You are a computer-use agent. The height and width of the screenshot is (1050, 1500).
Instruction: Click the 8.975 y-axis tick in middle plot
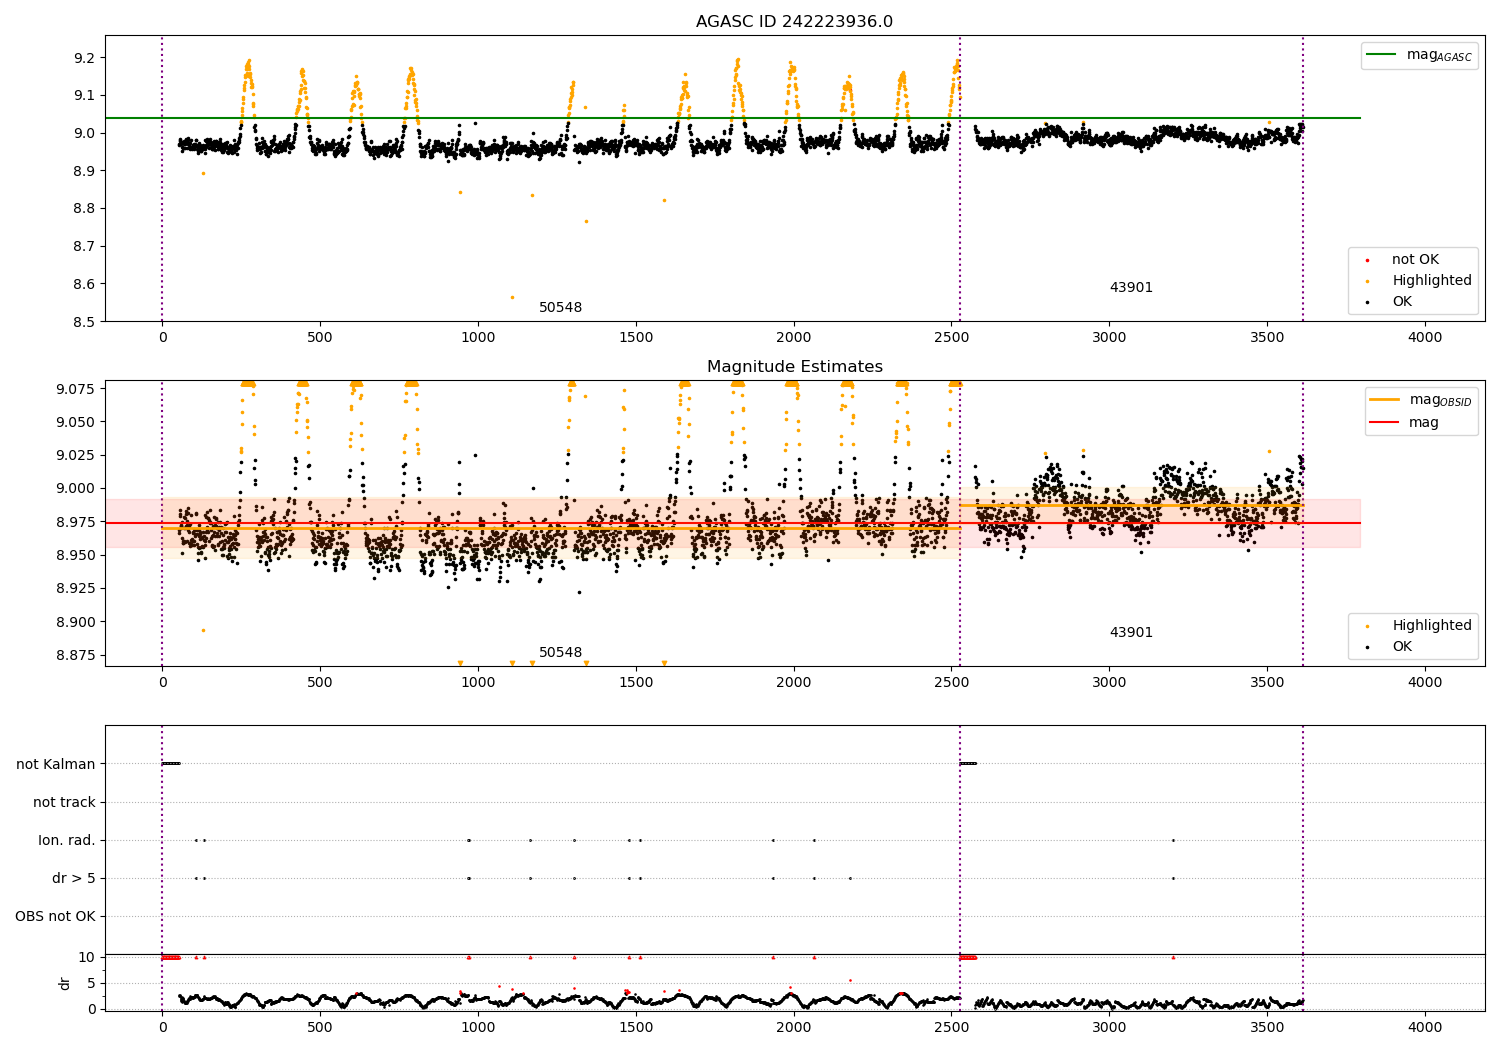pyautogui.click(x=77, y=522)
